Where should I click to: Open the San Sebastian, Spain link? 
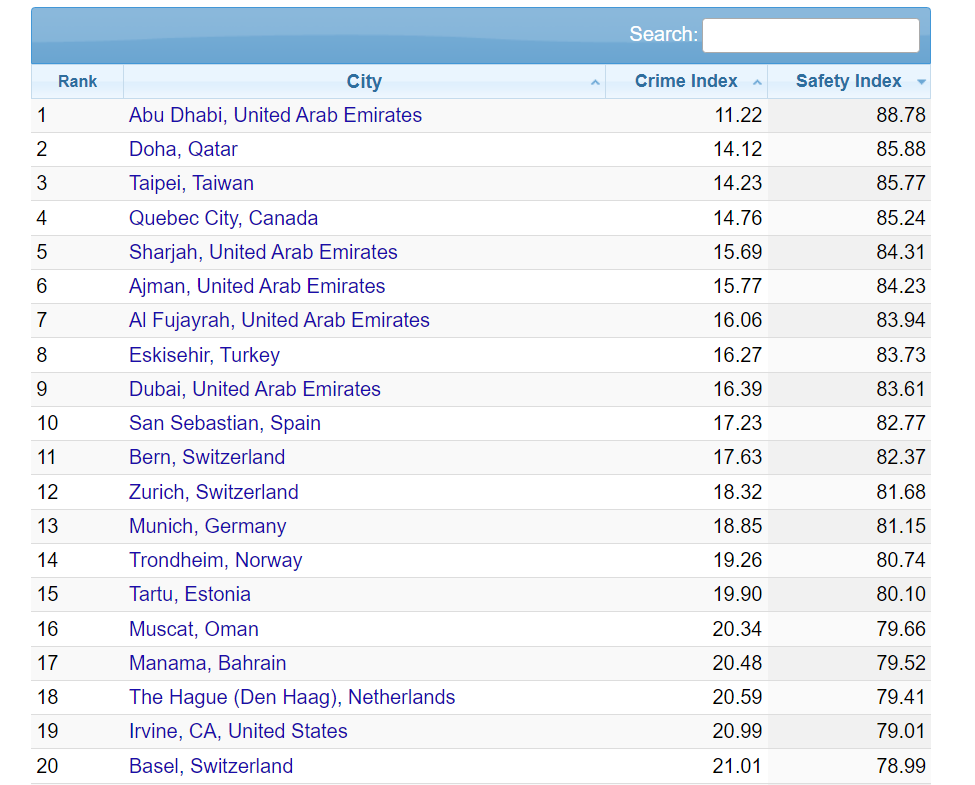[x=224, y=423]
